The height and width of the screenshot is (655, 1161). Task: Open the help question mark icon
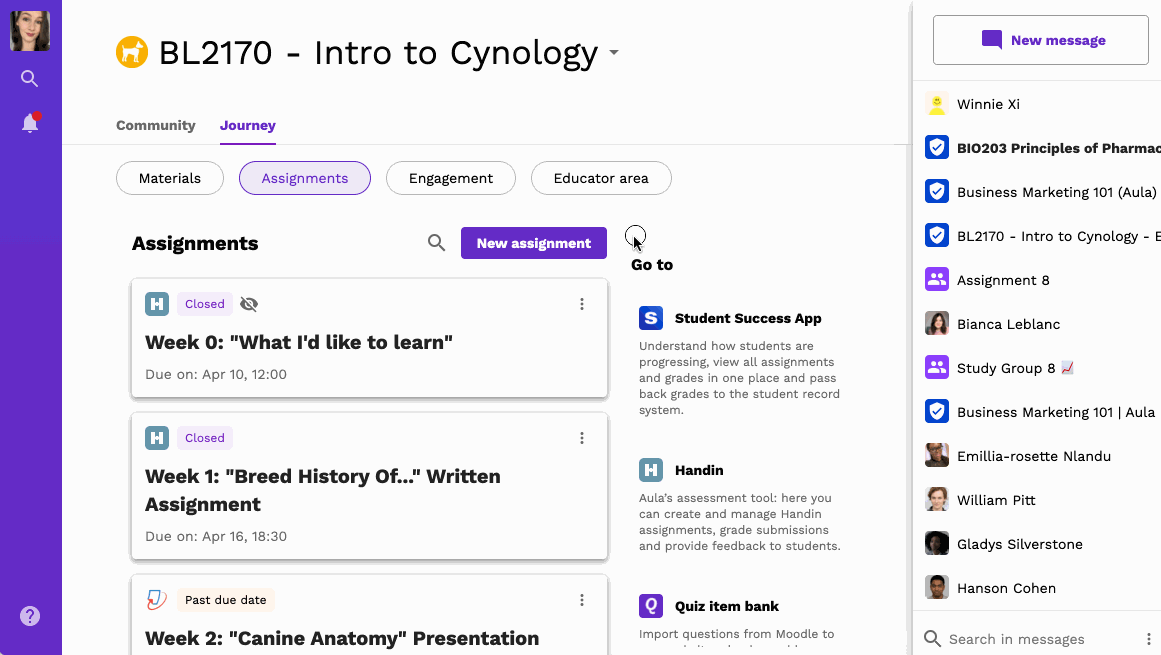pyautogui.click(x=30, y=616)
